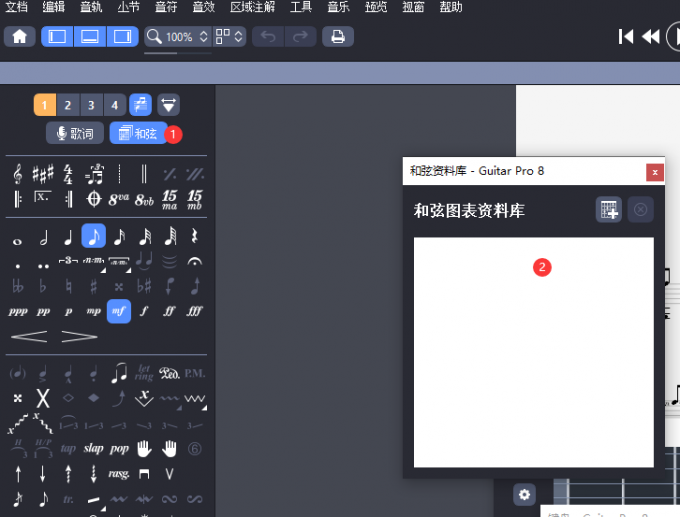Open the 工具 (Tools) menu
The width and height of the screenshot is (680, 517).
point(301,7)
